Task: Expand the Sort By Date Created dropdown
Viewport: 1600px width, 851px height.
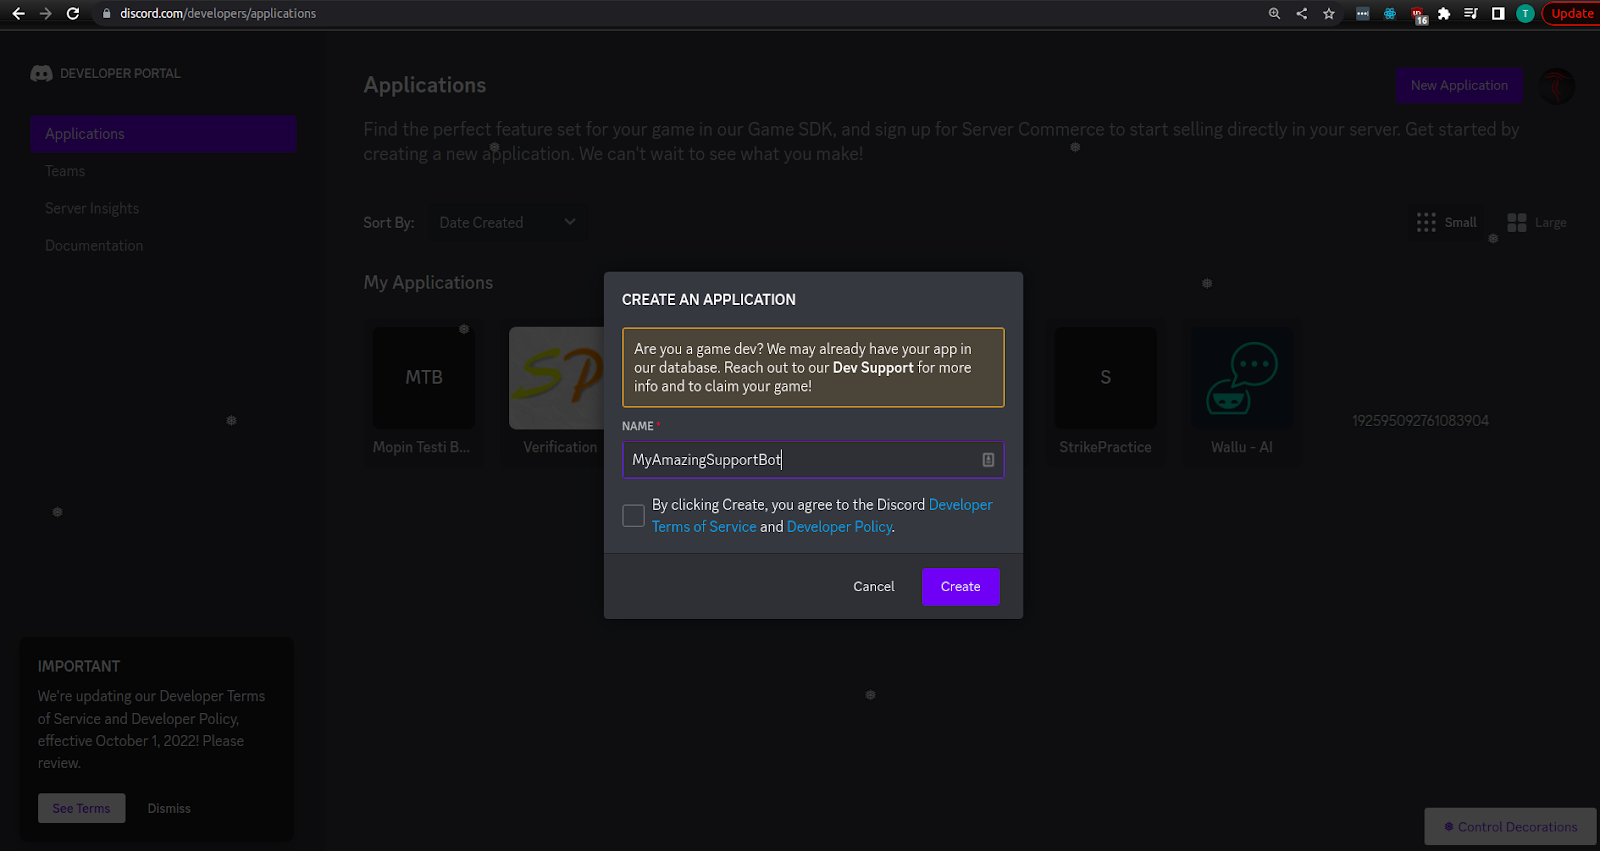Action: pyautogui.click(x=508, y=222)
